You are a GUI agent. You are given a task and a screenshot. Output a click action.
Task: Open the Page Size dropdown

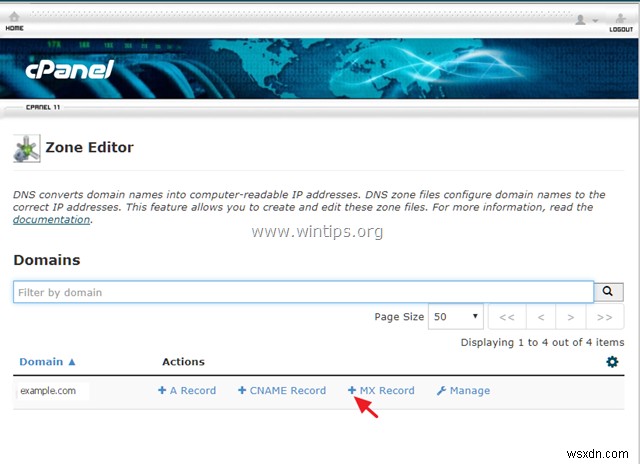(x=455, y=317)
